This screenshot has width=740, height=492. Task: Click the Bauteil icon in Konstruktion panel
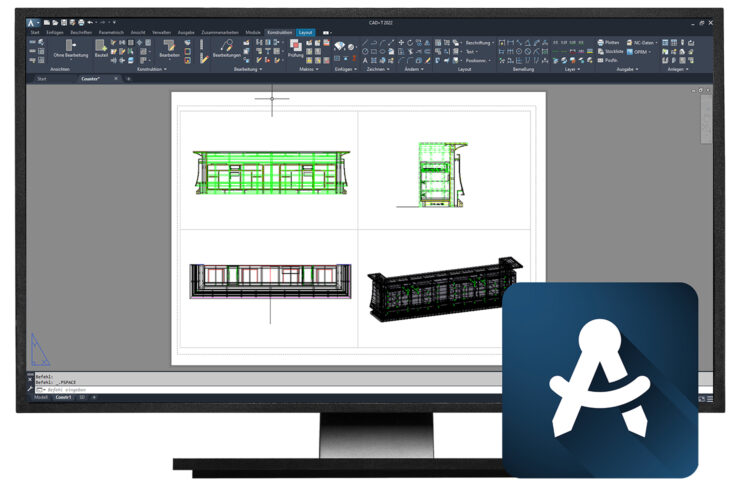pos(101,50)
